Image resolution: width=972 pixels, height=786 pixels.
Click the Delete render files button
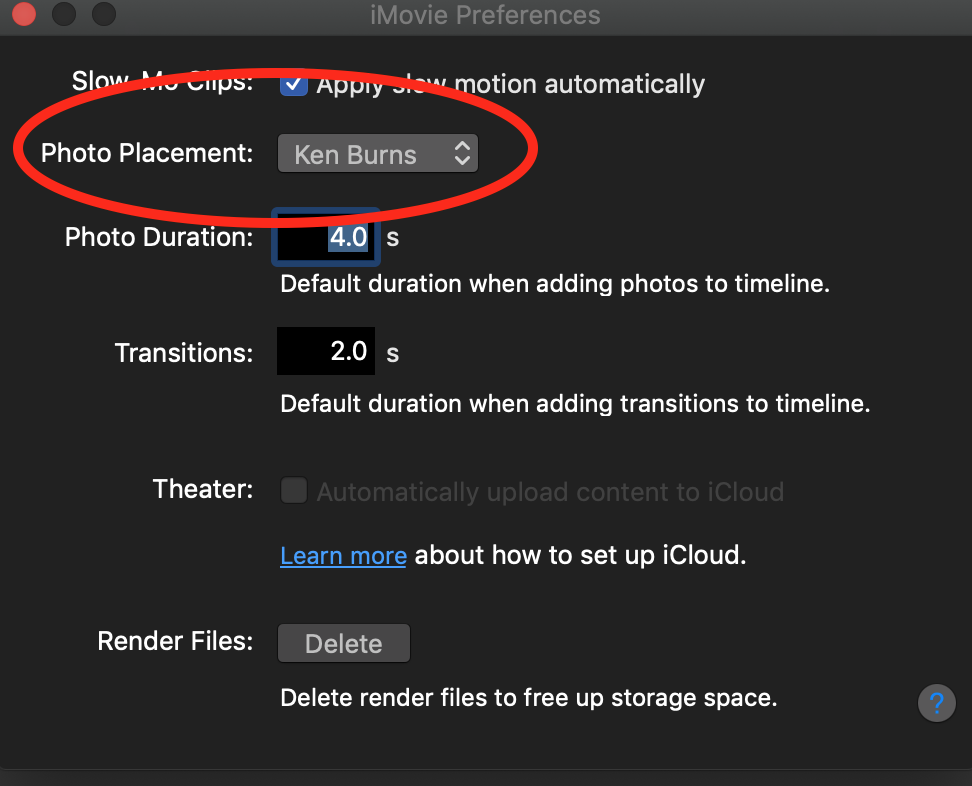[x=343, y=643]
